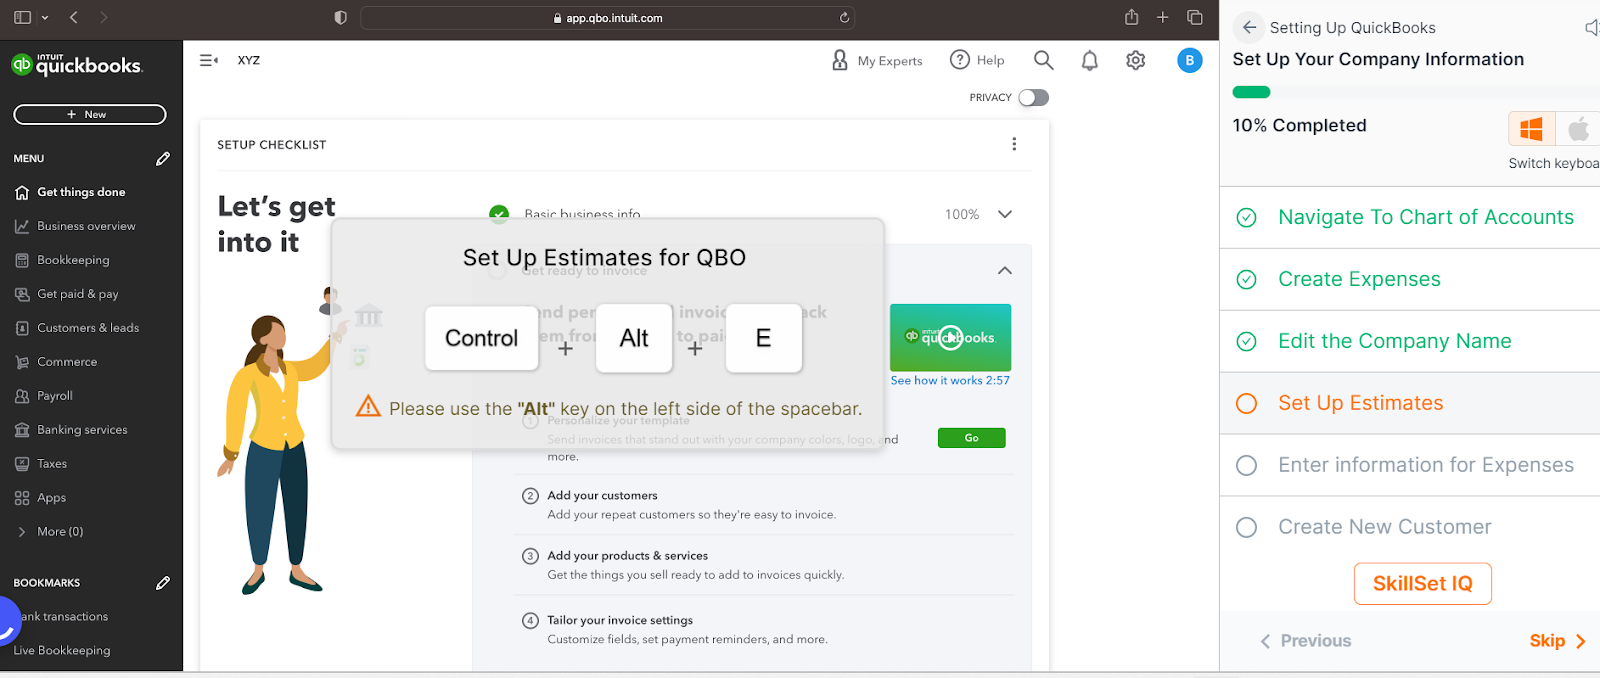
Task: Click the 10% completed progress bar
Action: [x=1416, y=92]
